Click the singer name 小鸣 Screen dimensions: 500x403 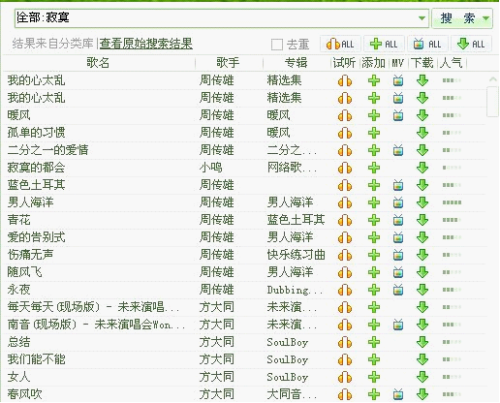(211, 168)
